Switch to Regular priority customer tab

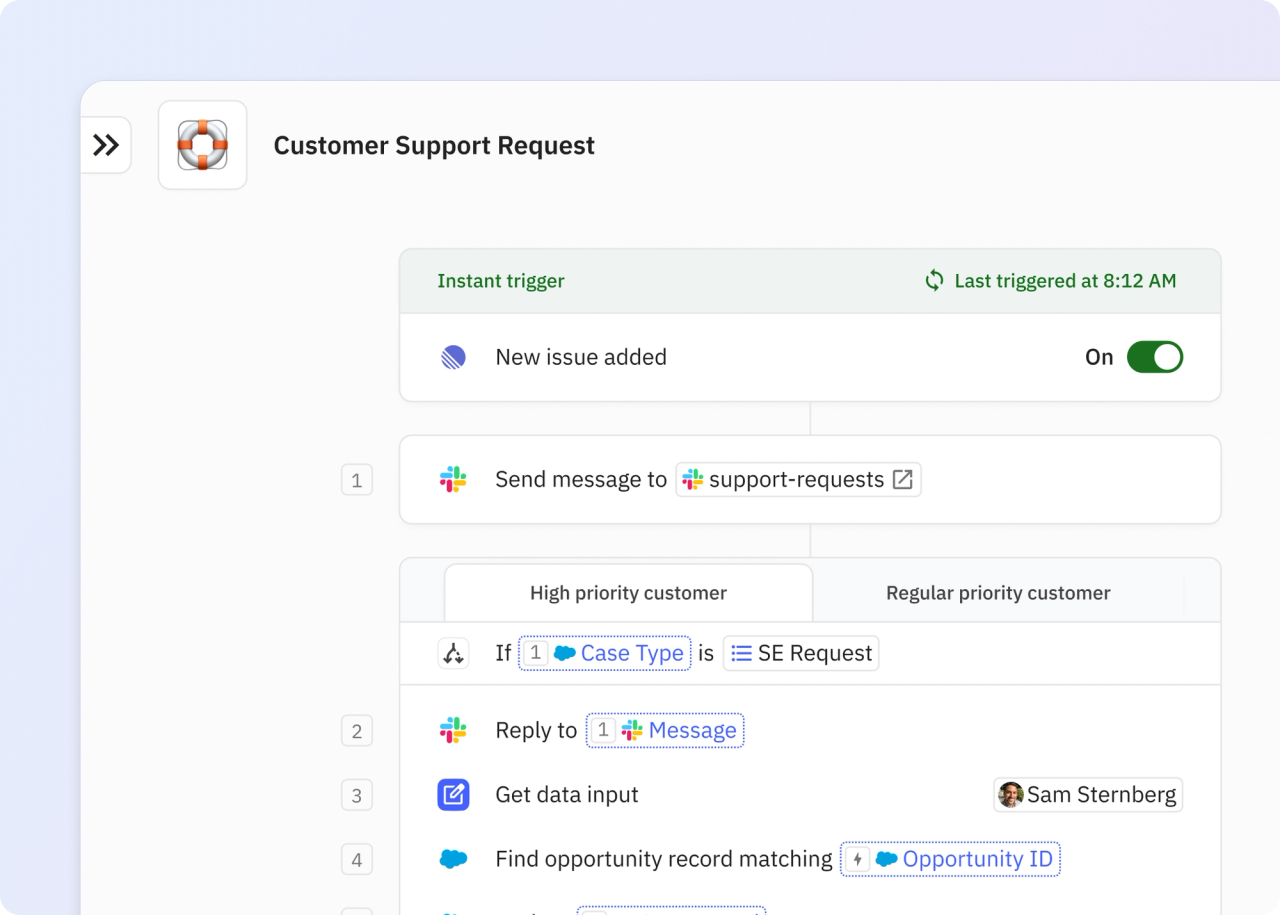998,593
